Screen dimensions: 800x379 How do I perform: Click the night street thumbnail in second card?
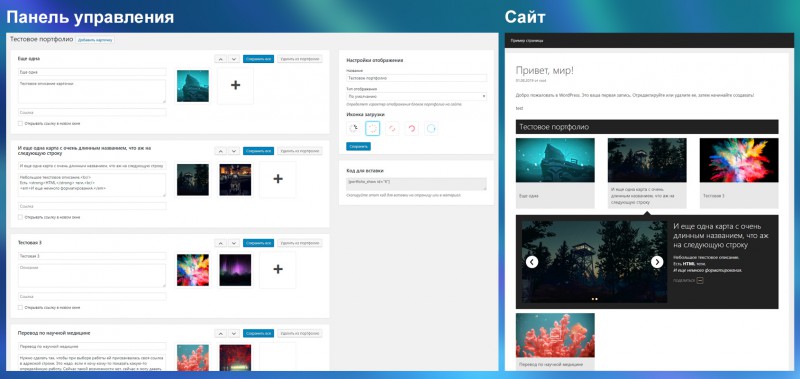(235, 179)
